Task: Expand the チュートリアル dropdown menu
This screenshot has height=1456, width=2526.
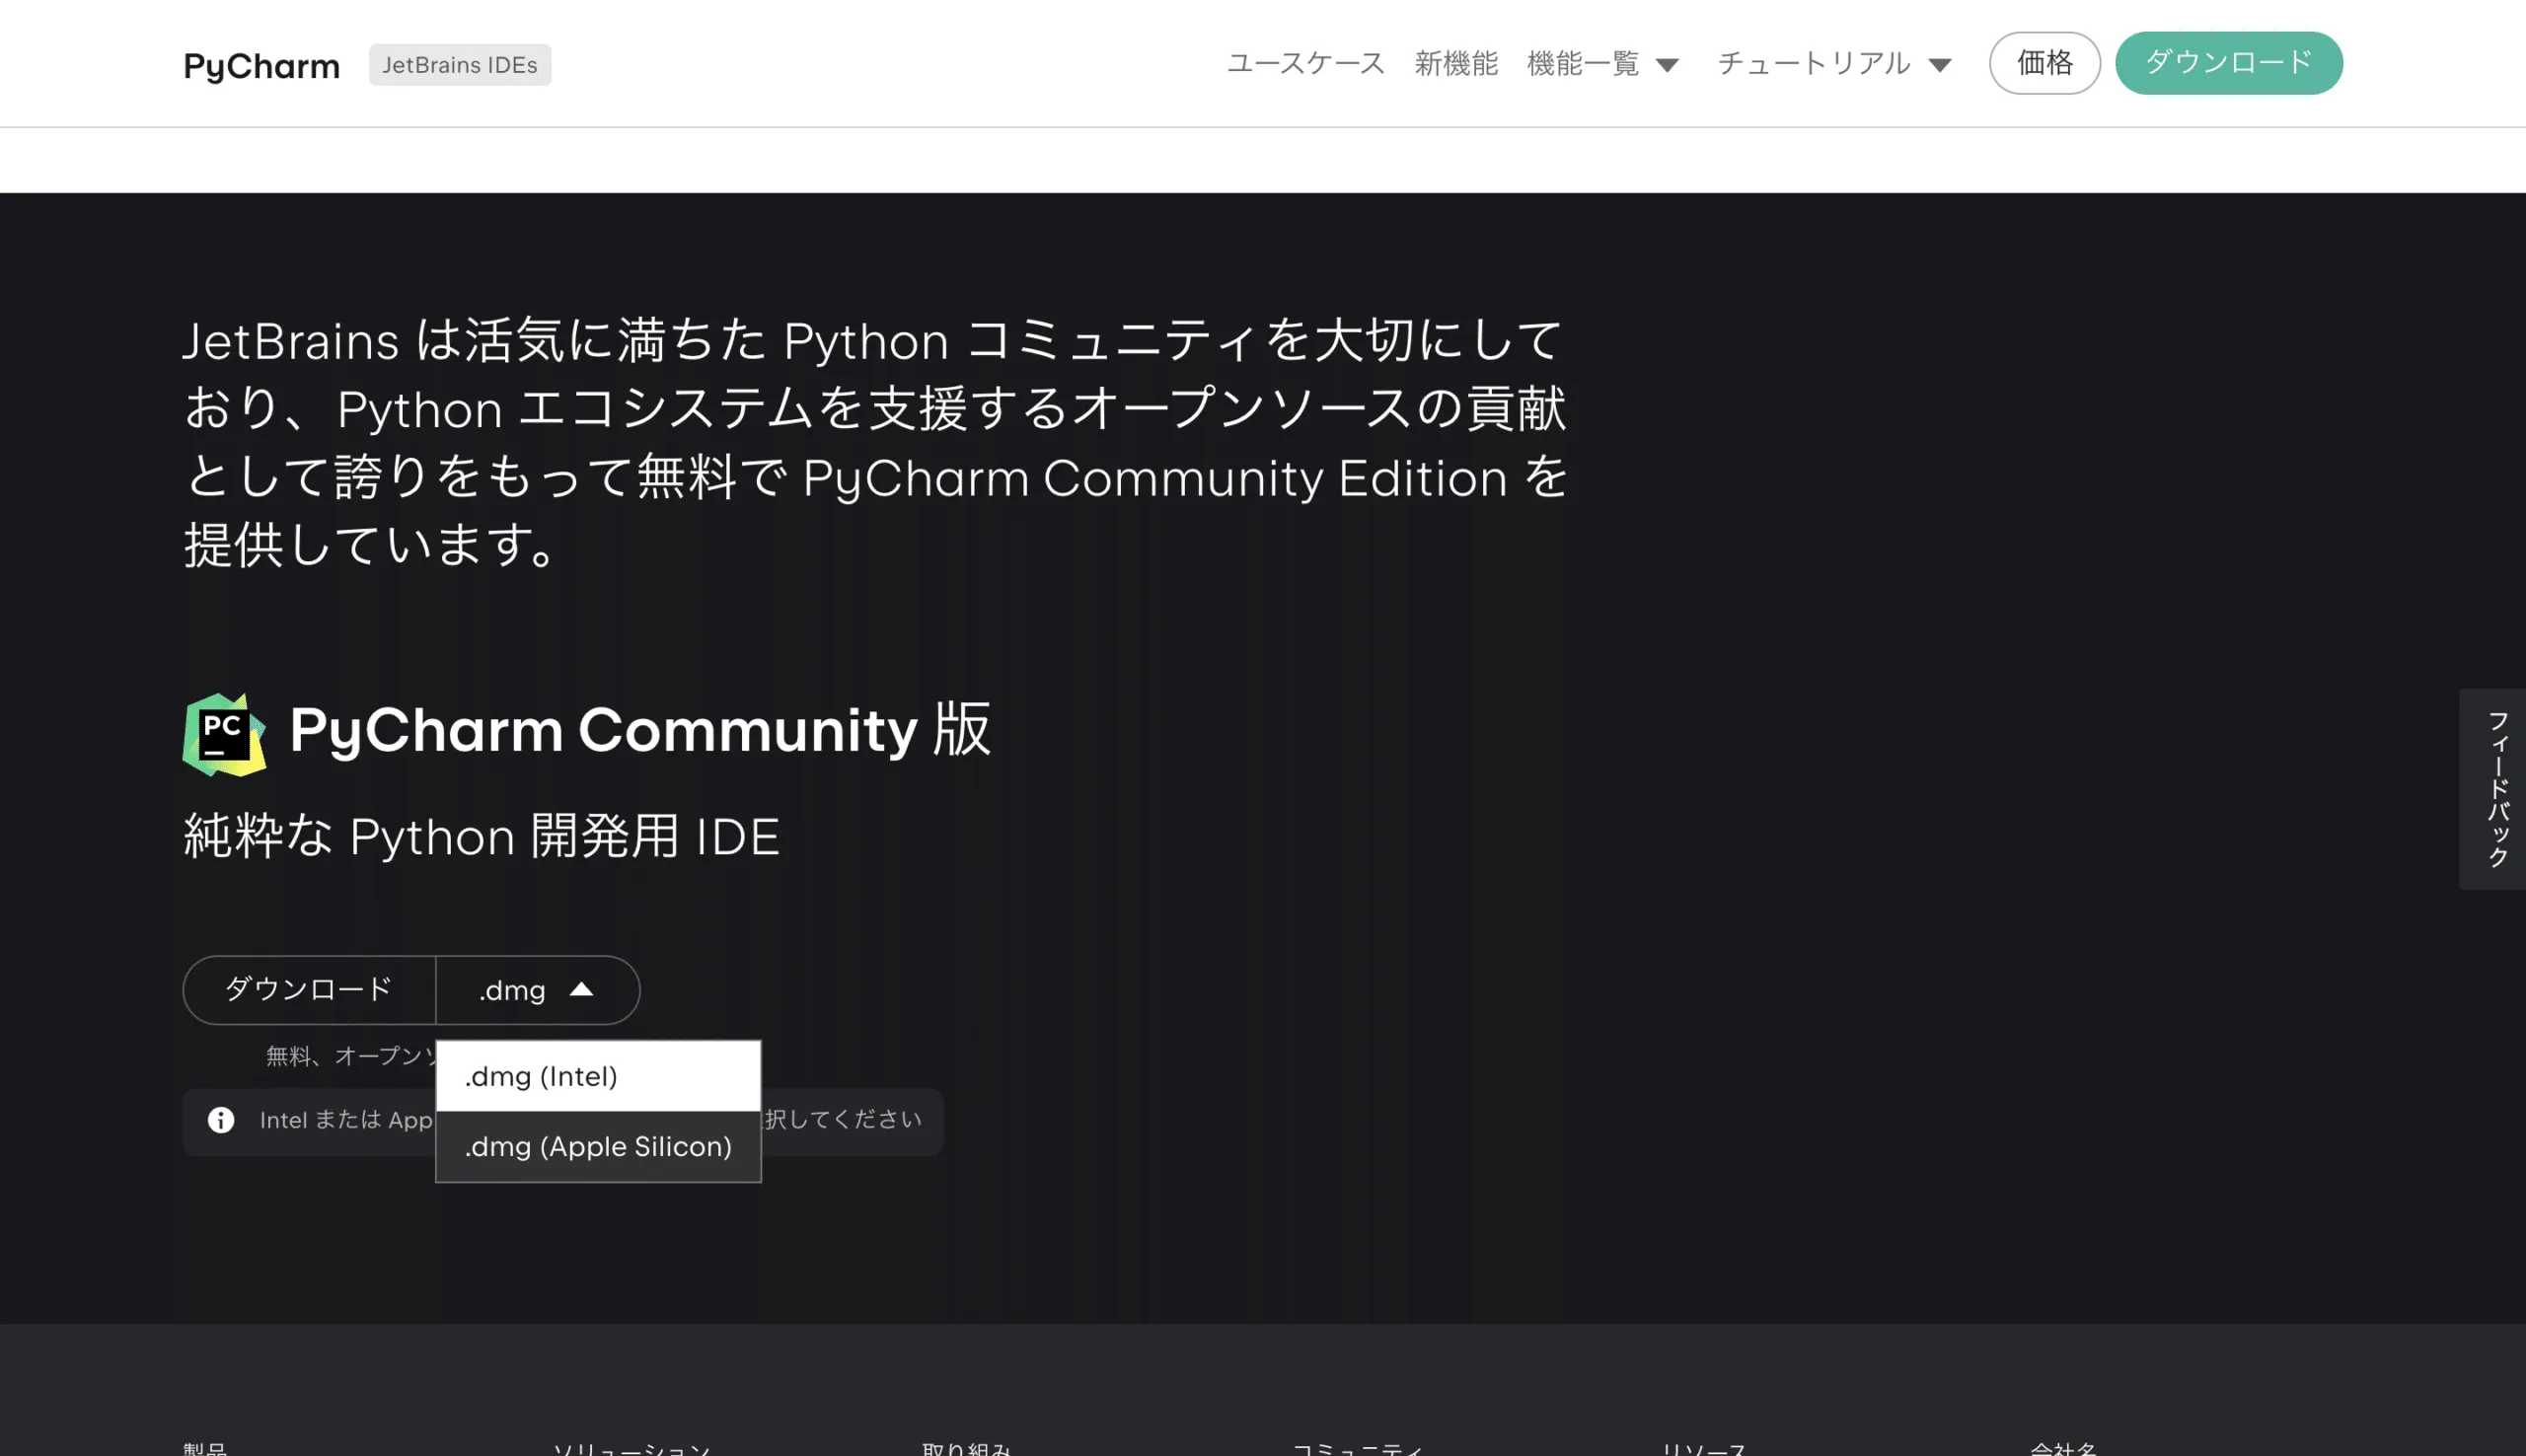Action: pos(1834,64)
